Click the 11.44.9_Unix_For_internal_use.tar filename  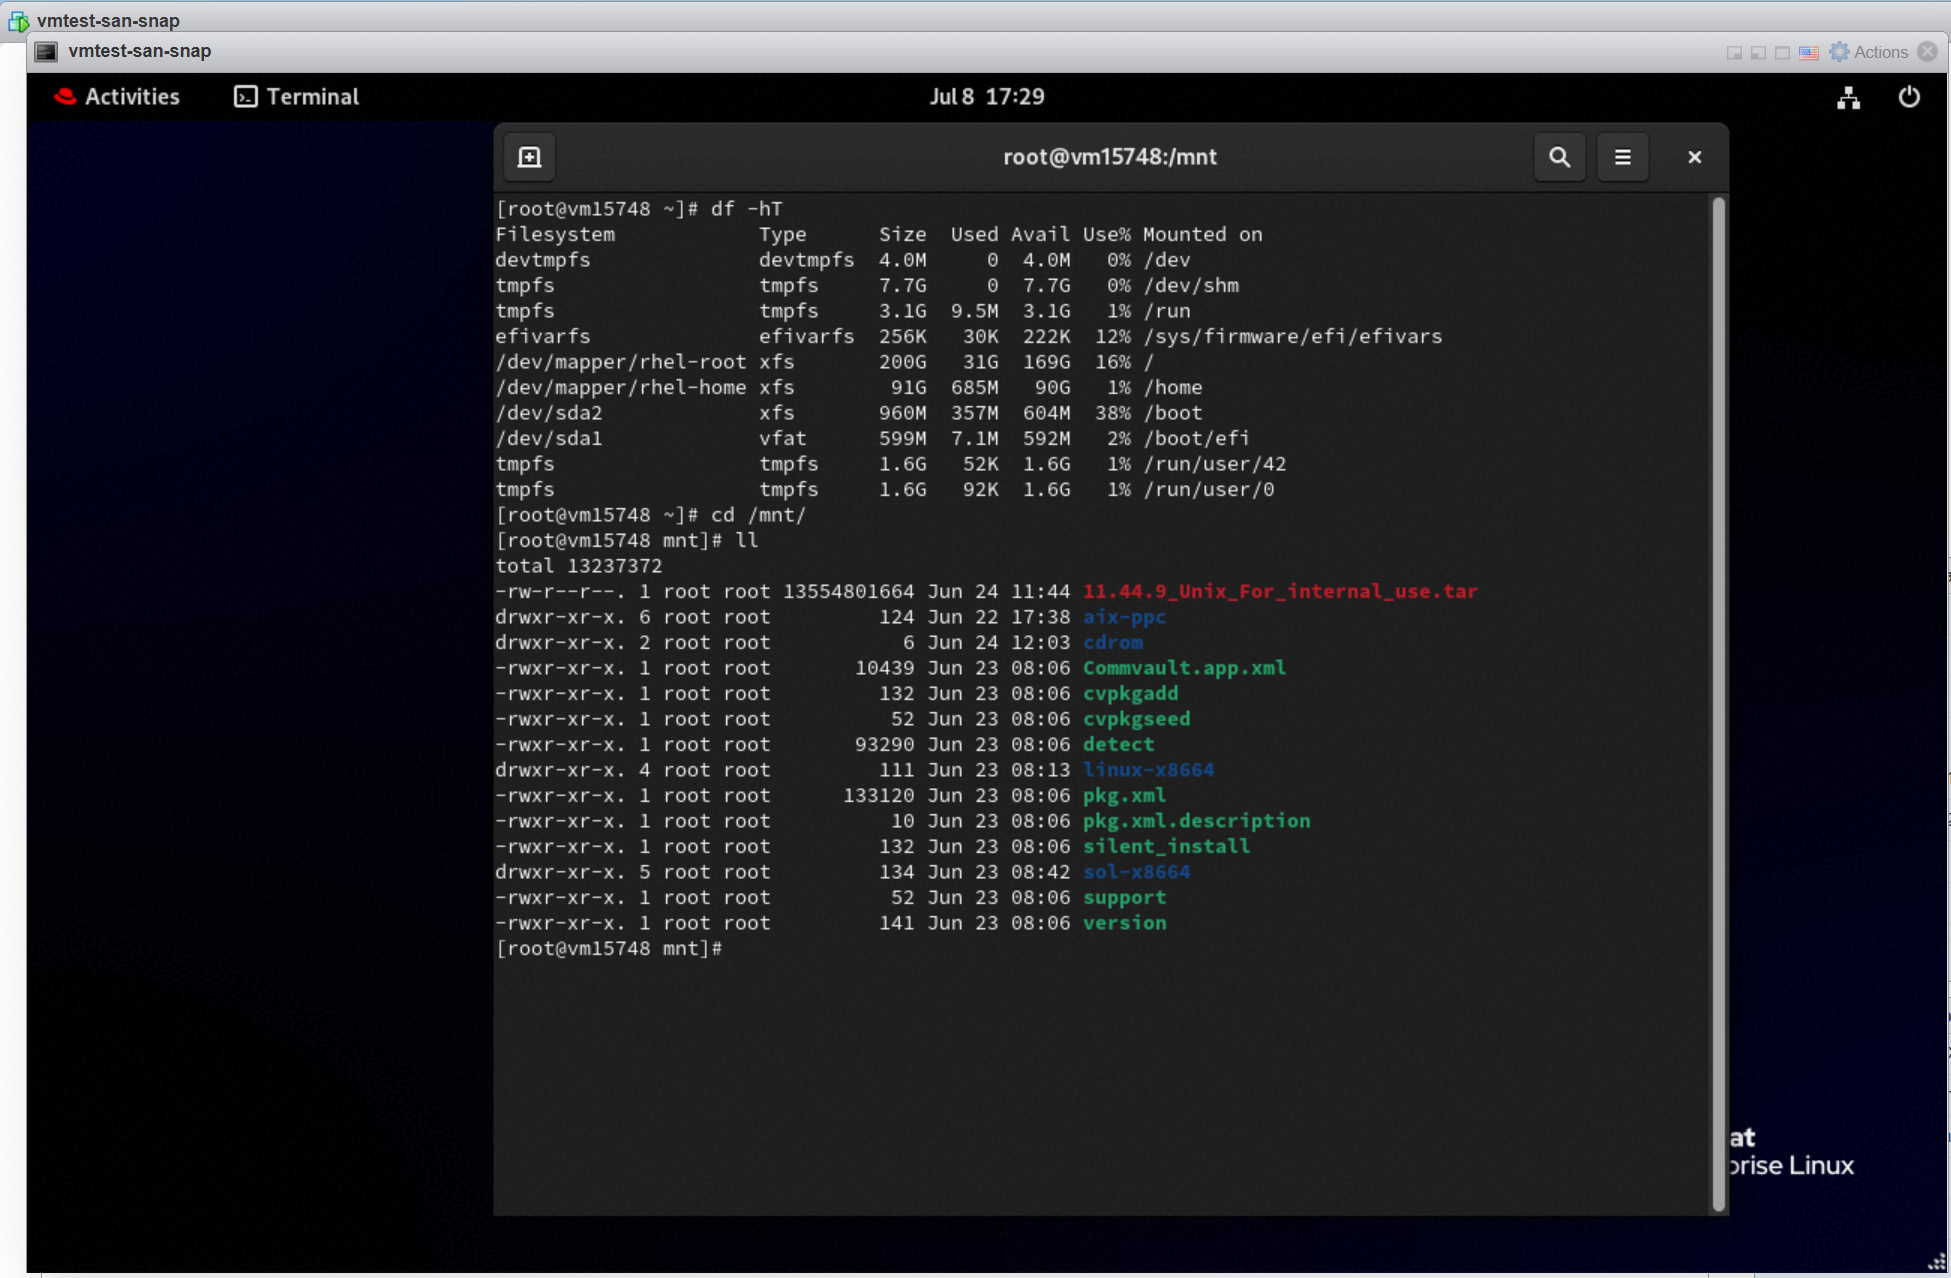[1280, 591]
